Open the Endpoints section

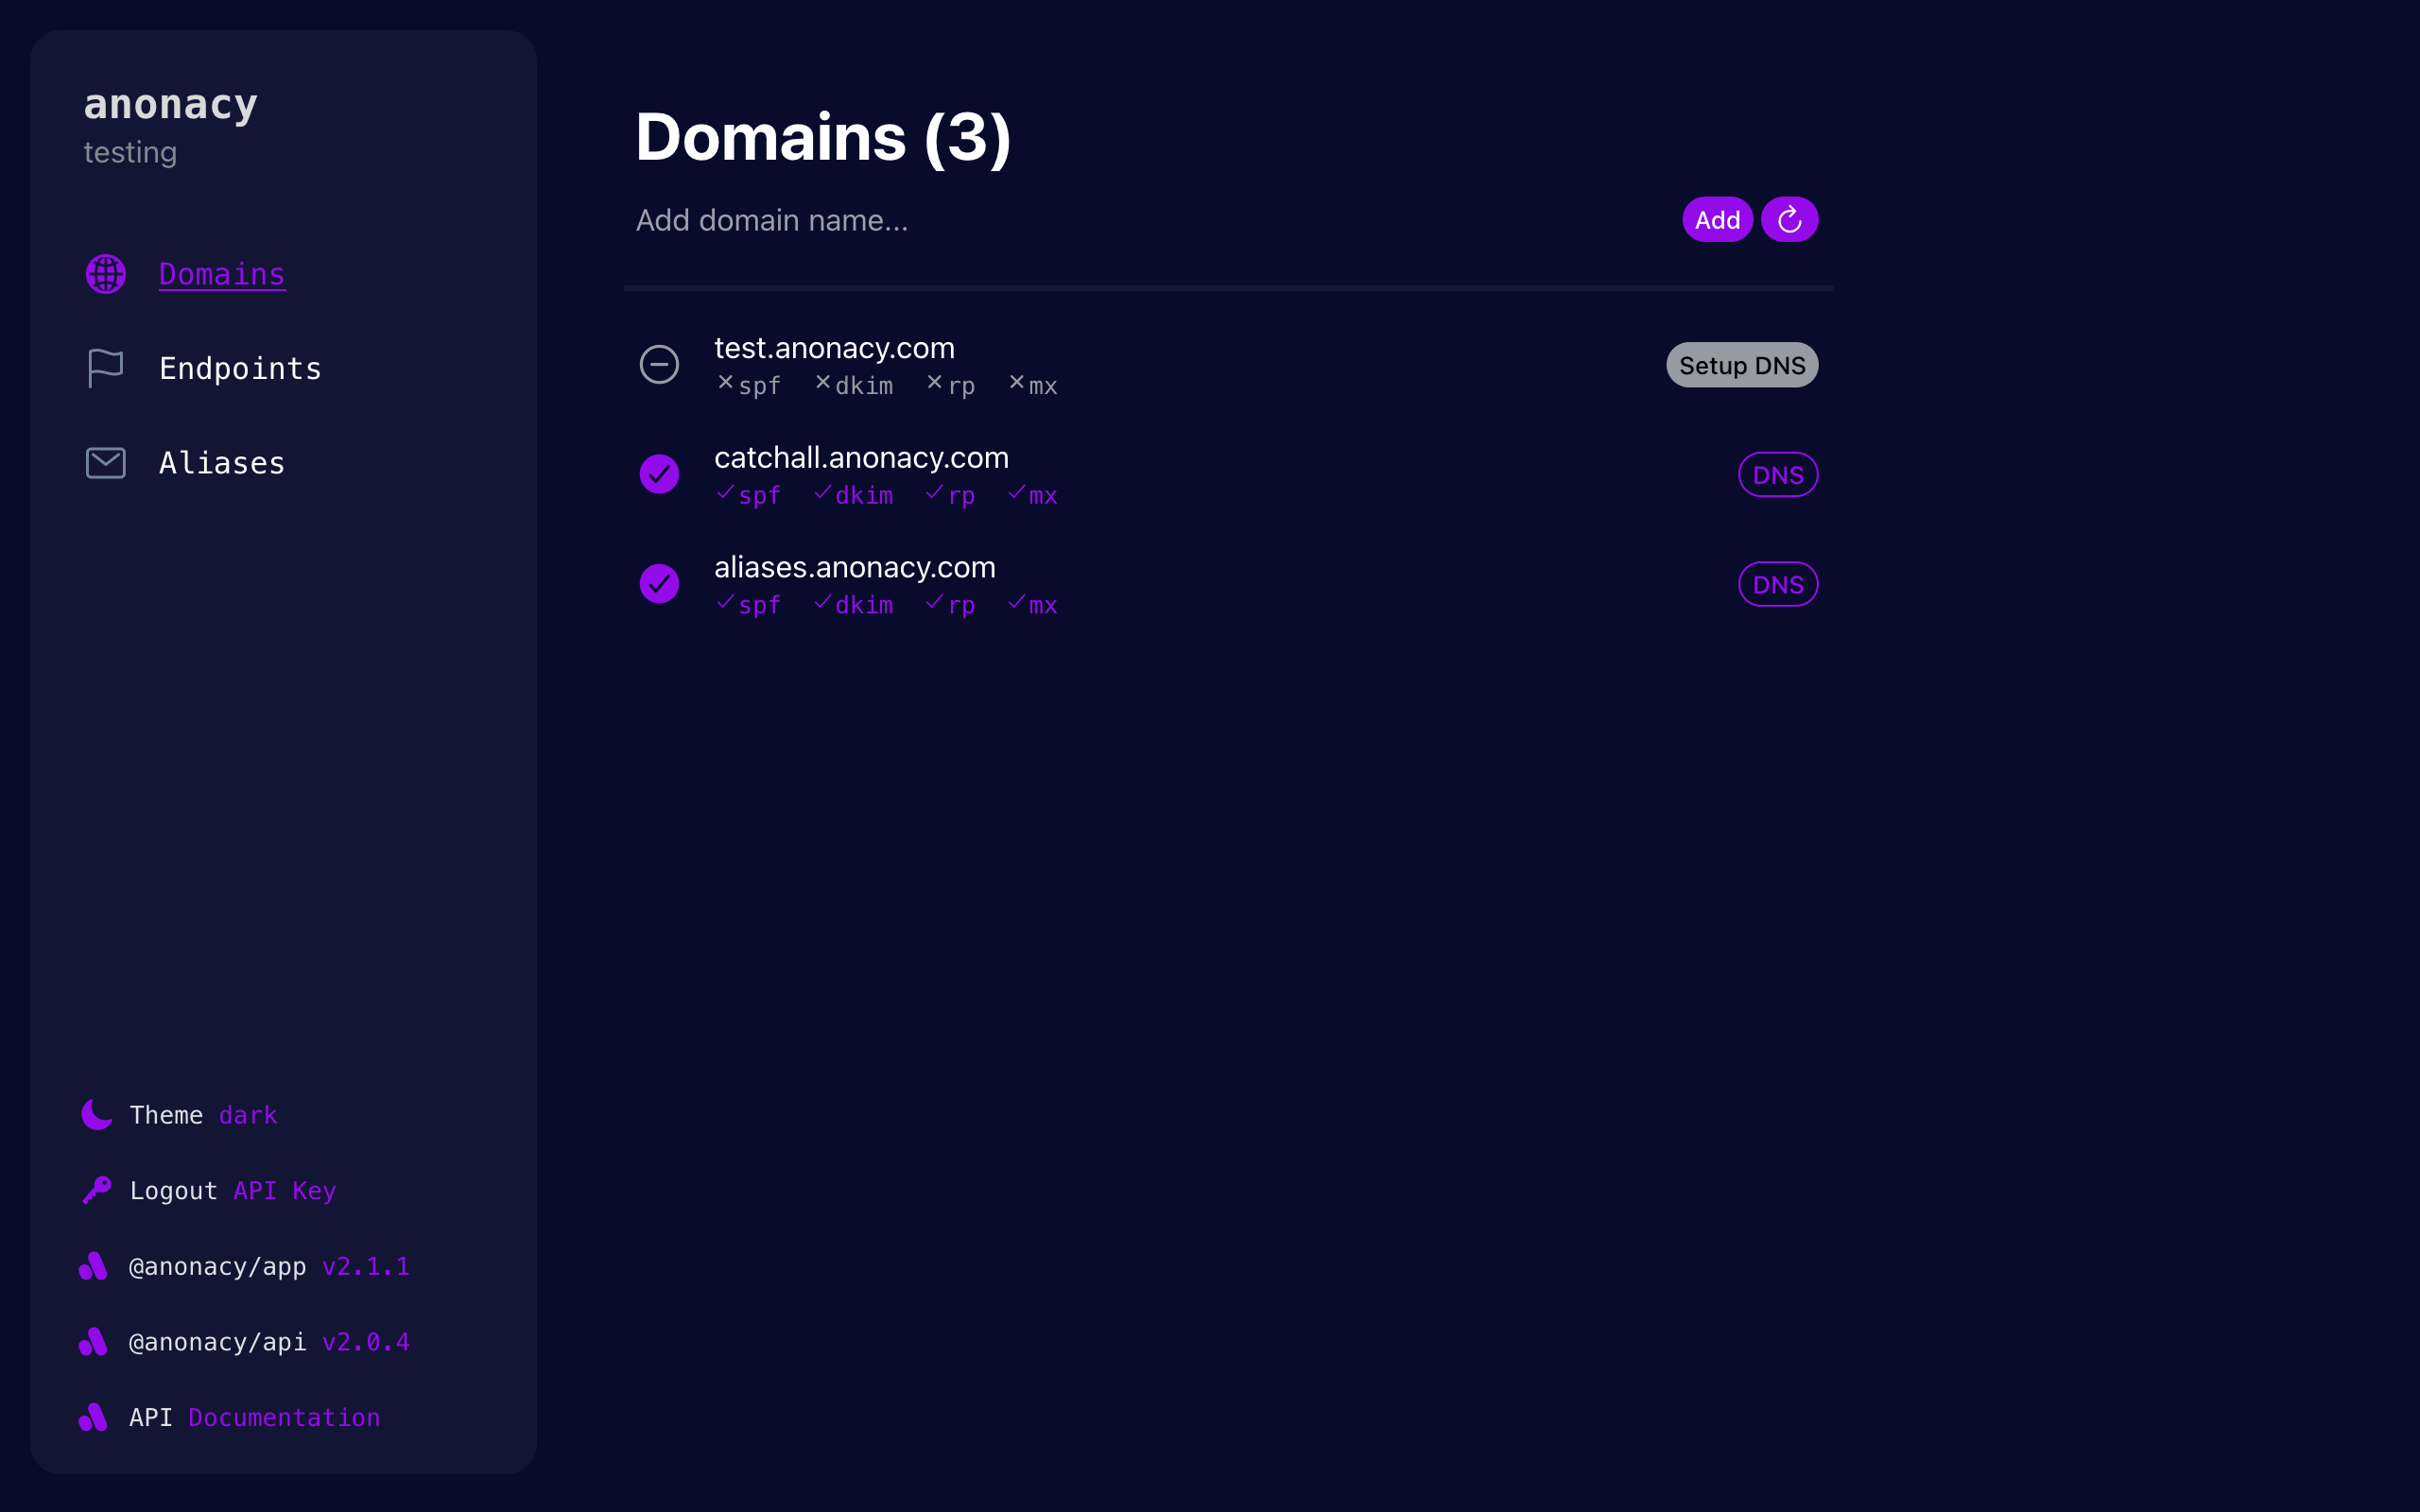[240, 368]
